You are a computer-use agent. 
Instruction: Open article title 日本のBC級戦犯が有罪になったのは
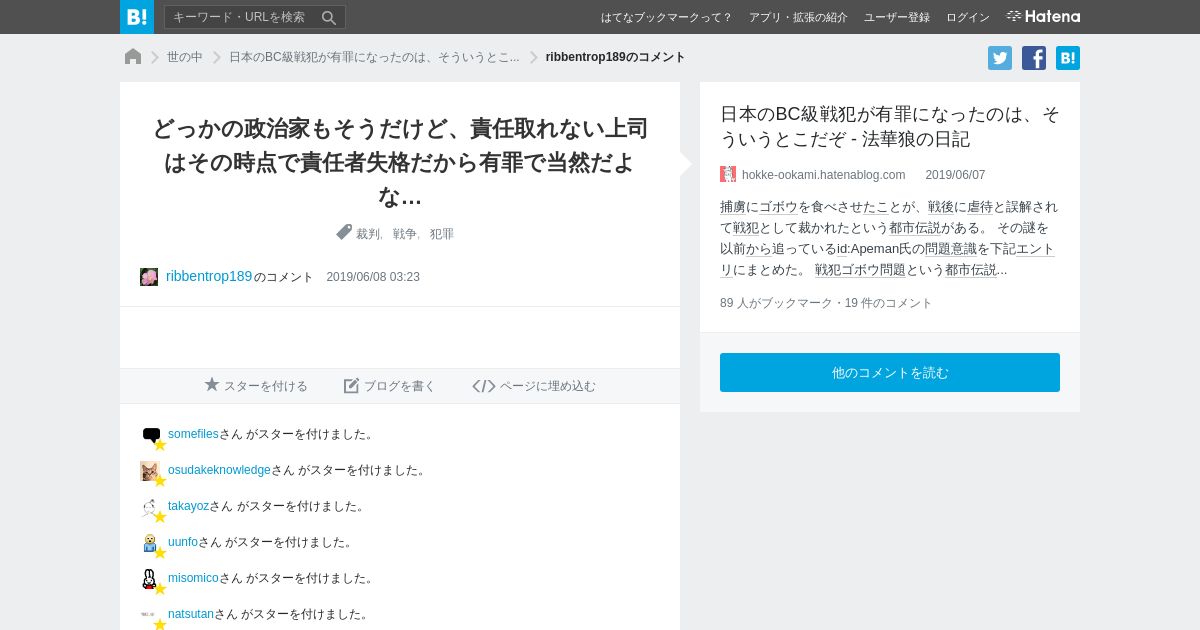coord(890,126)
